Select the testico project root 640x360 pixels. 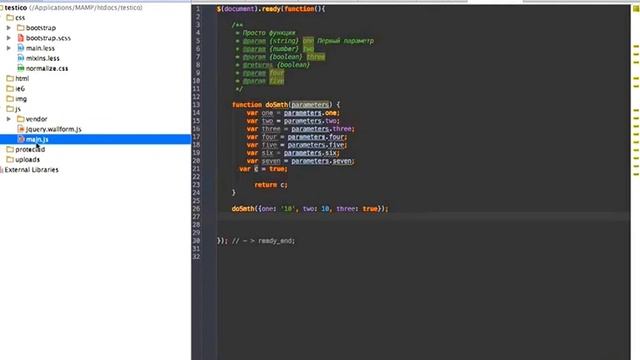pyautogui.click(x=16, y=8)
